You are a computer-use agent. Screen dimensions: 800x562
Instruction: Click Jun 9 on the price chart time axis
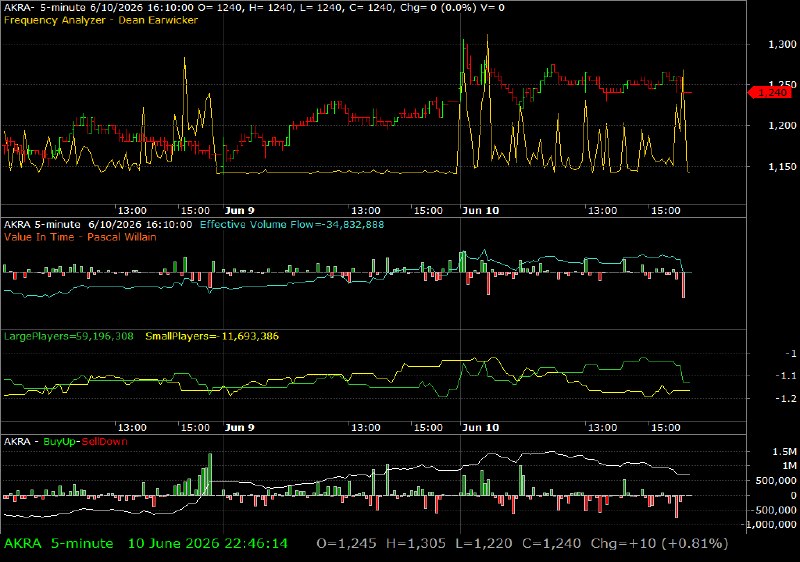[x=239, y=211]
